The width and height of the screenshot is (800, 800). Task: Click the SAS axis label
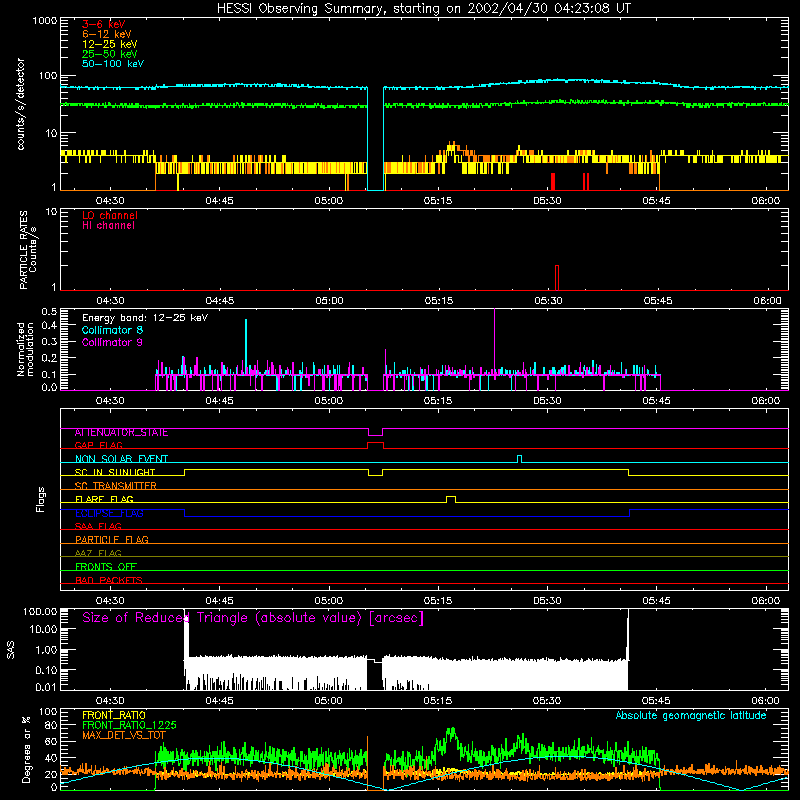[x=11, y=650]
